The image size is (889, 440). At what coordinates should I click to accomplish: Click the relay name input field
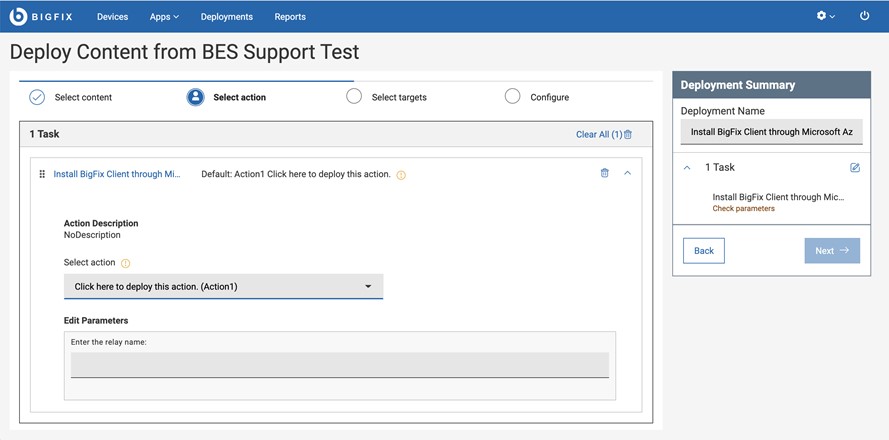pyautogui.click(x=339, y=365)
